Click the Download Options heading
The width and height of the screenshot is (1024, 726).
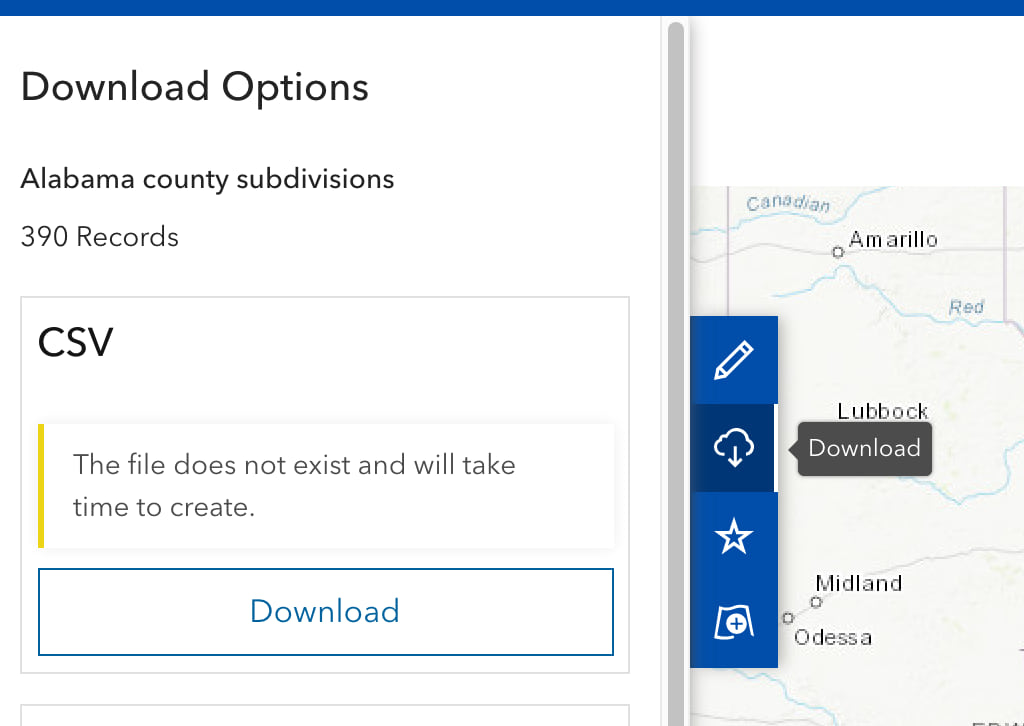point(194,87)
